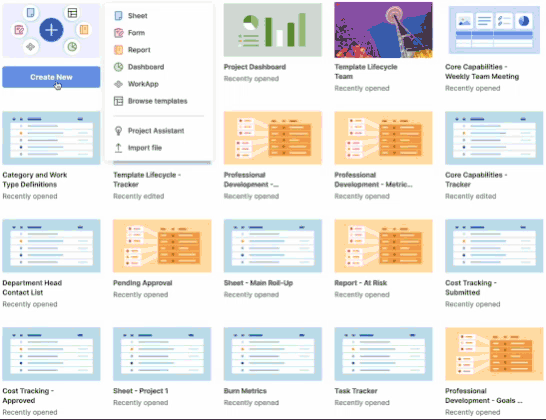
Task: Open Professional Development - Metric report thumbnail
Action: point(383,138)
